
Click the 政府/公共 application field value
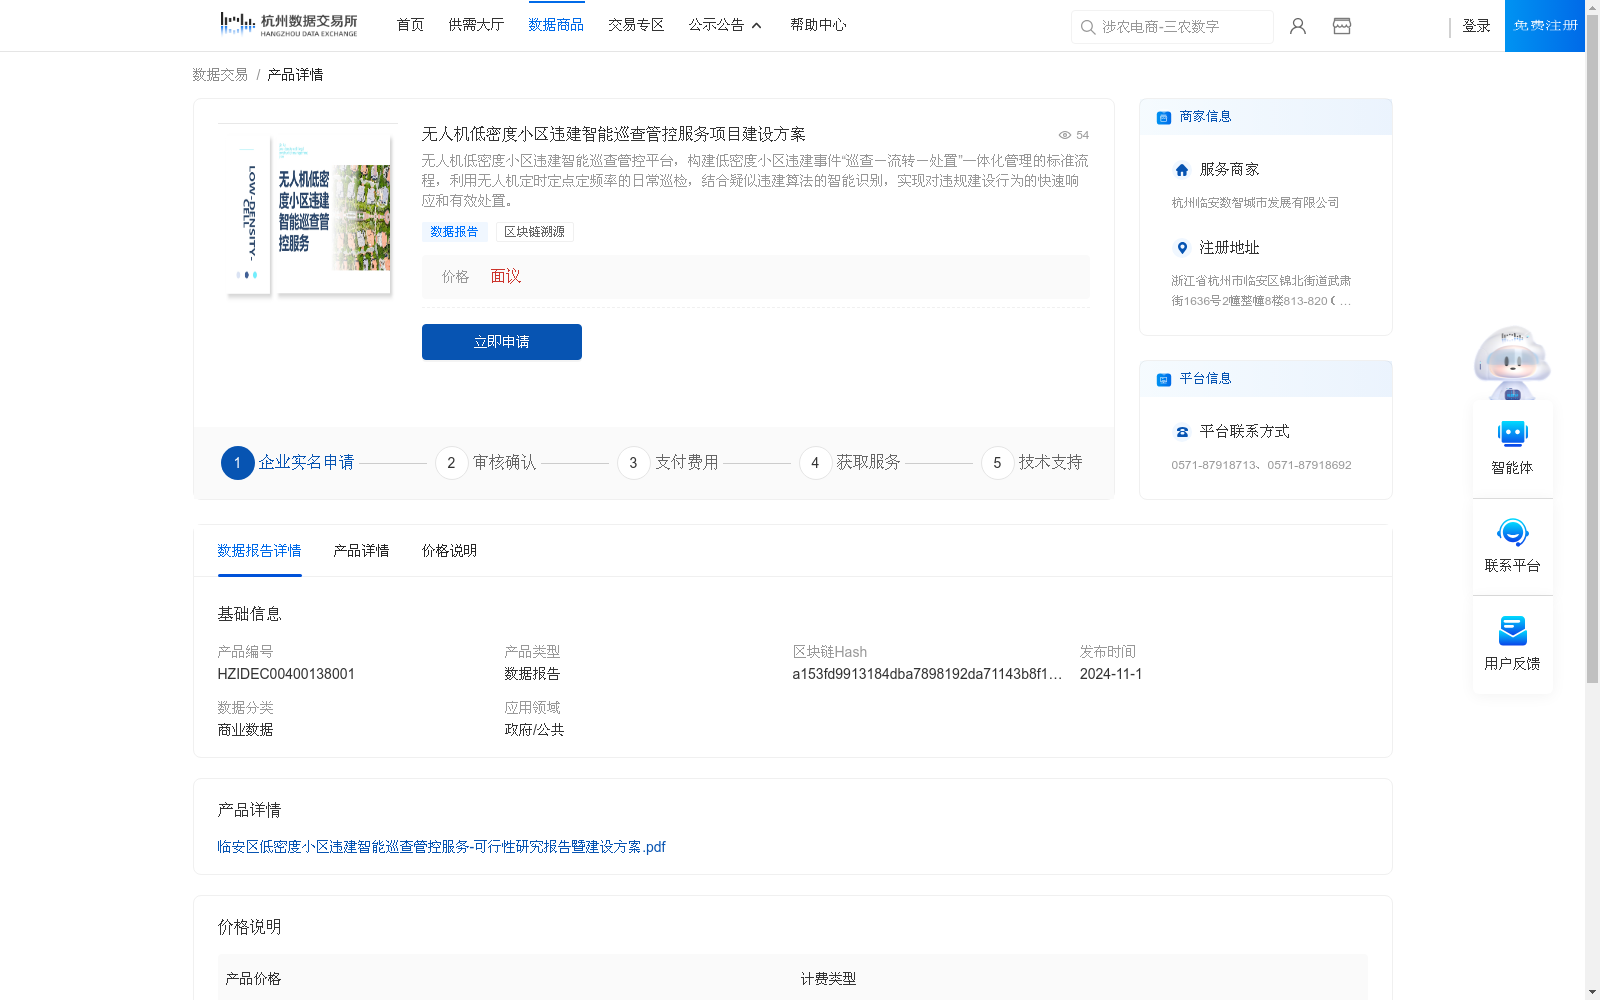click(534, 730)
